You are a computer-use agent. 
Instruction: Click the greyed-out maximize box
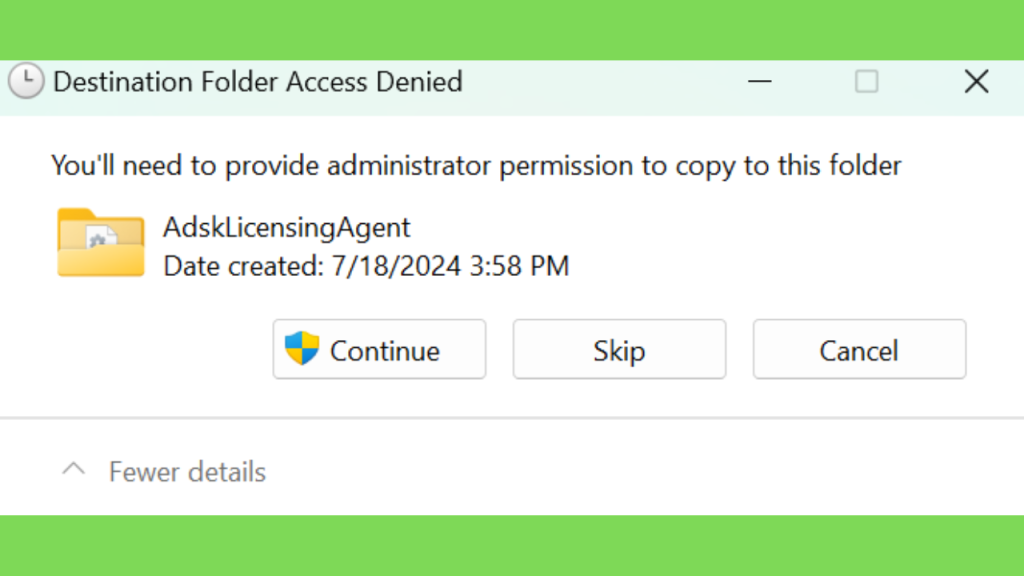point(867,82)
